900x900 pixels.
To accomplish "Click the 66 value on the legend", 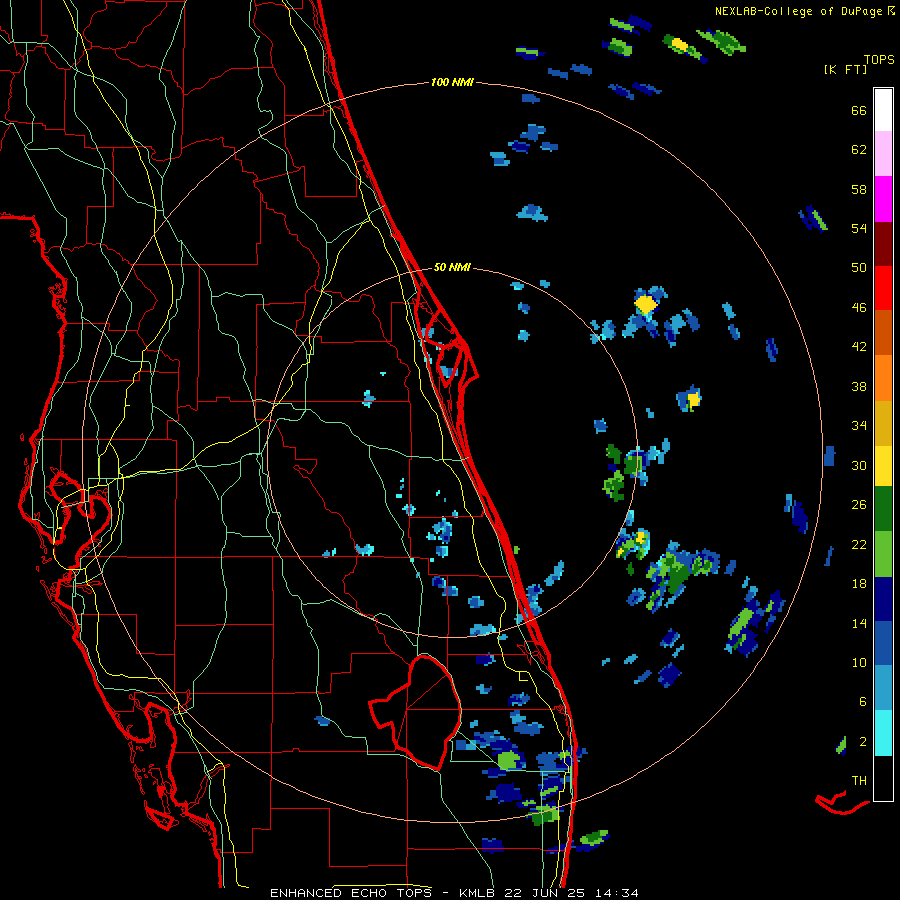I will pyautogui.click(x=859, y=110).
